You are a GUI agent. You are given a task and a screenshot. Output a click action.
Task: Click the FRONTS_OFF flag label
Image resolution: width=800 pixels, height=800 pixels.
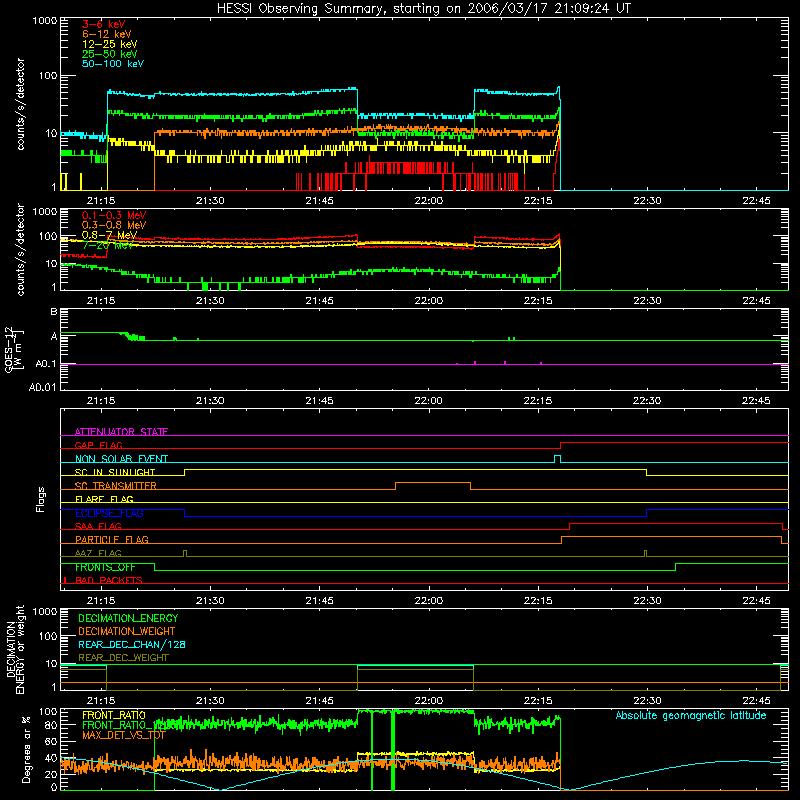105,567
